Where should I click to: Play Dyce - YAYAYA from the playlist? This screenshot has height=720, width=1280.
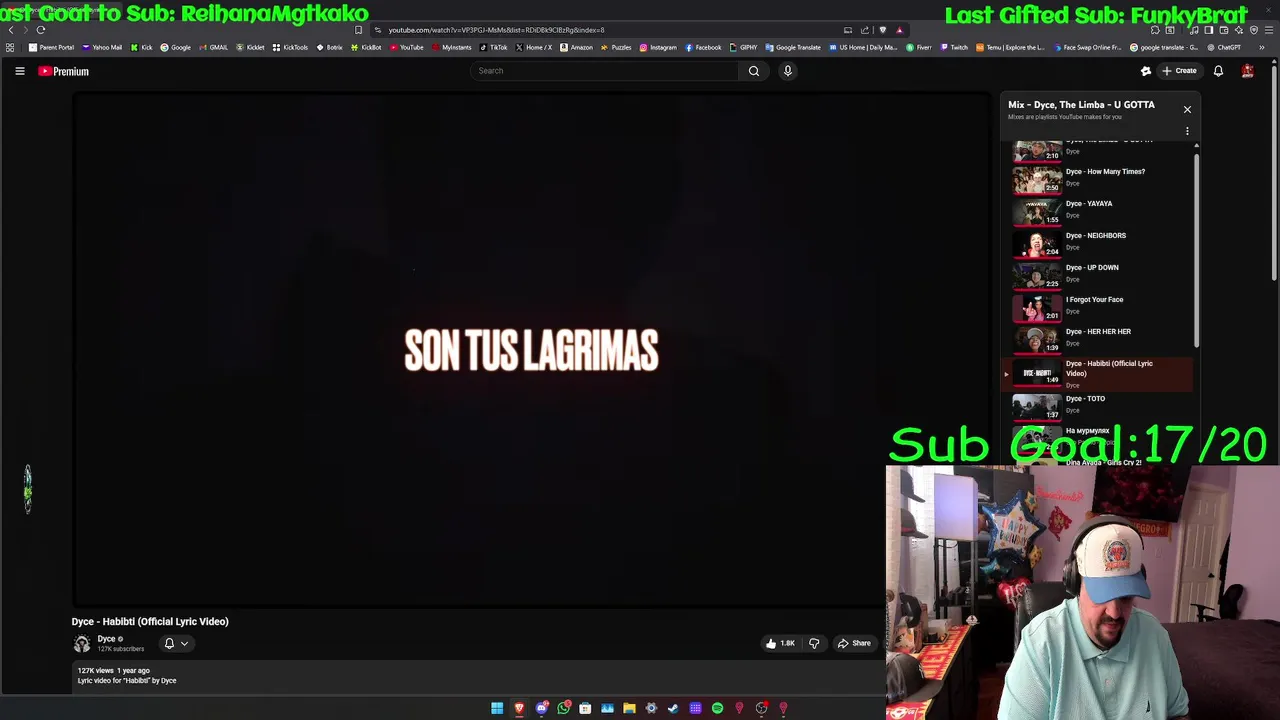(x=1100, y=210)
